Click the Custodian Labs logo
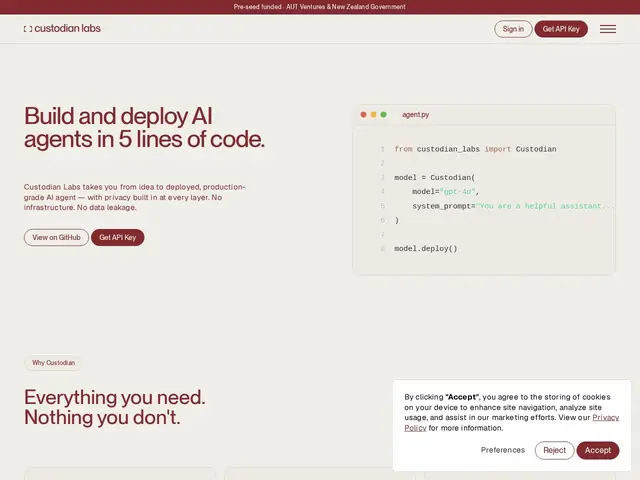The width and height of the screenshot is (640, 480). point(62,29)
